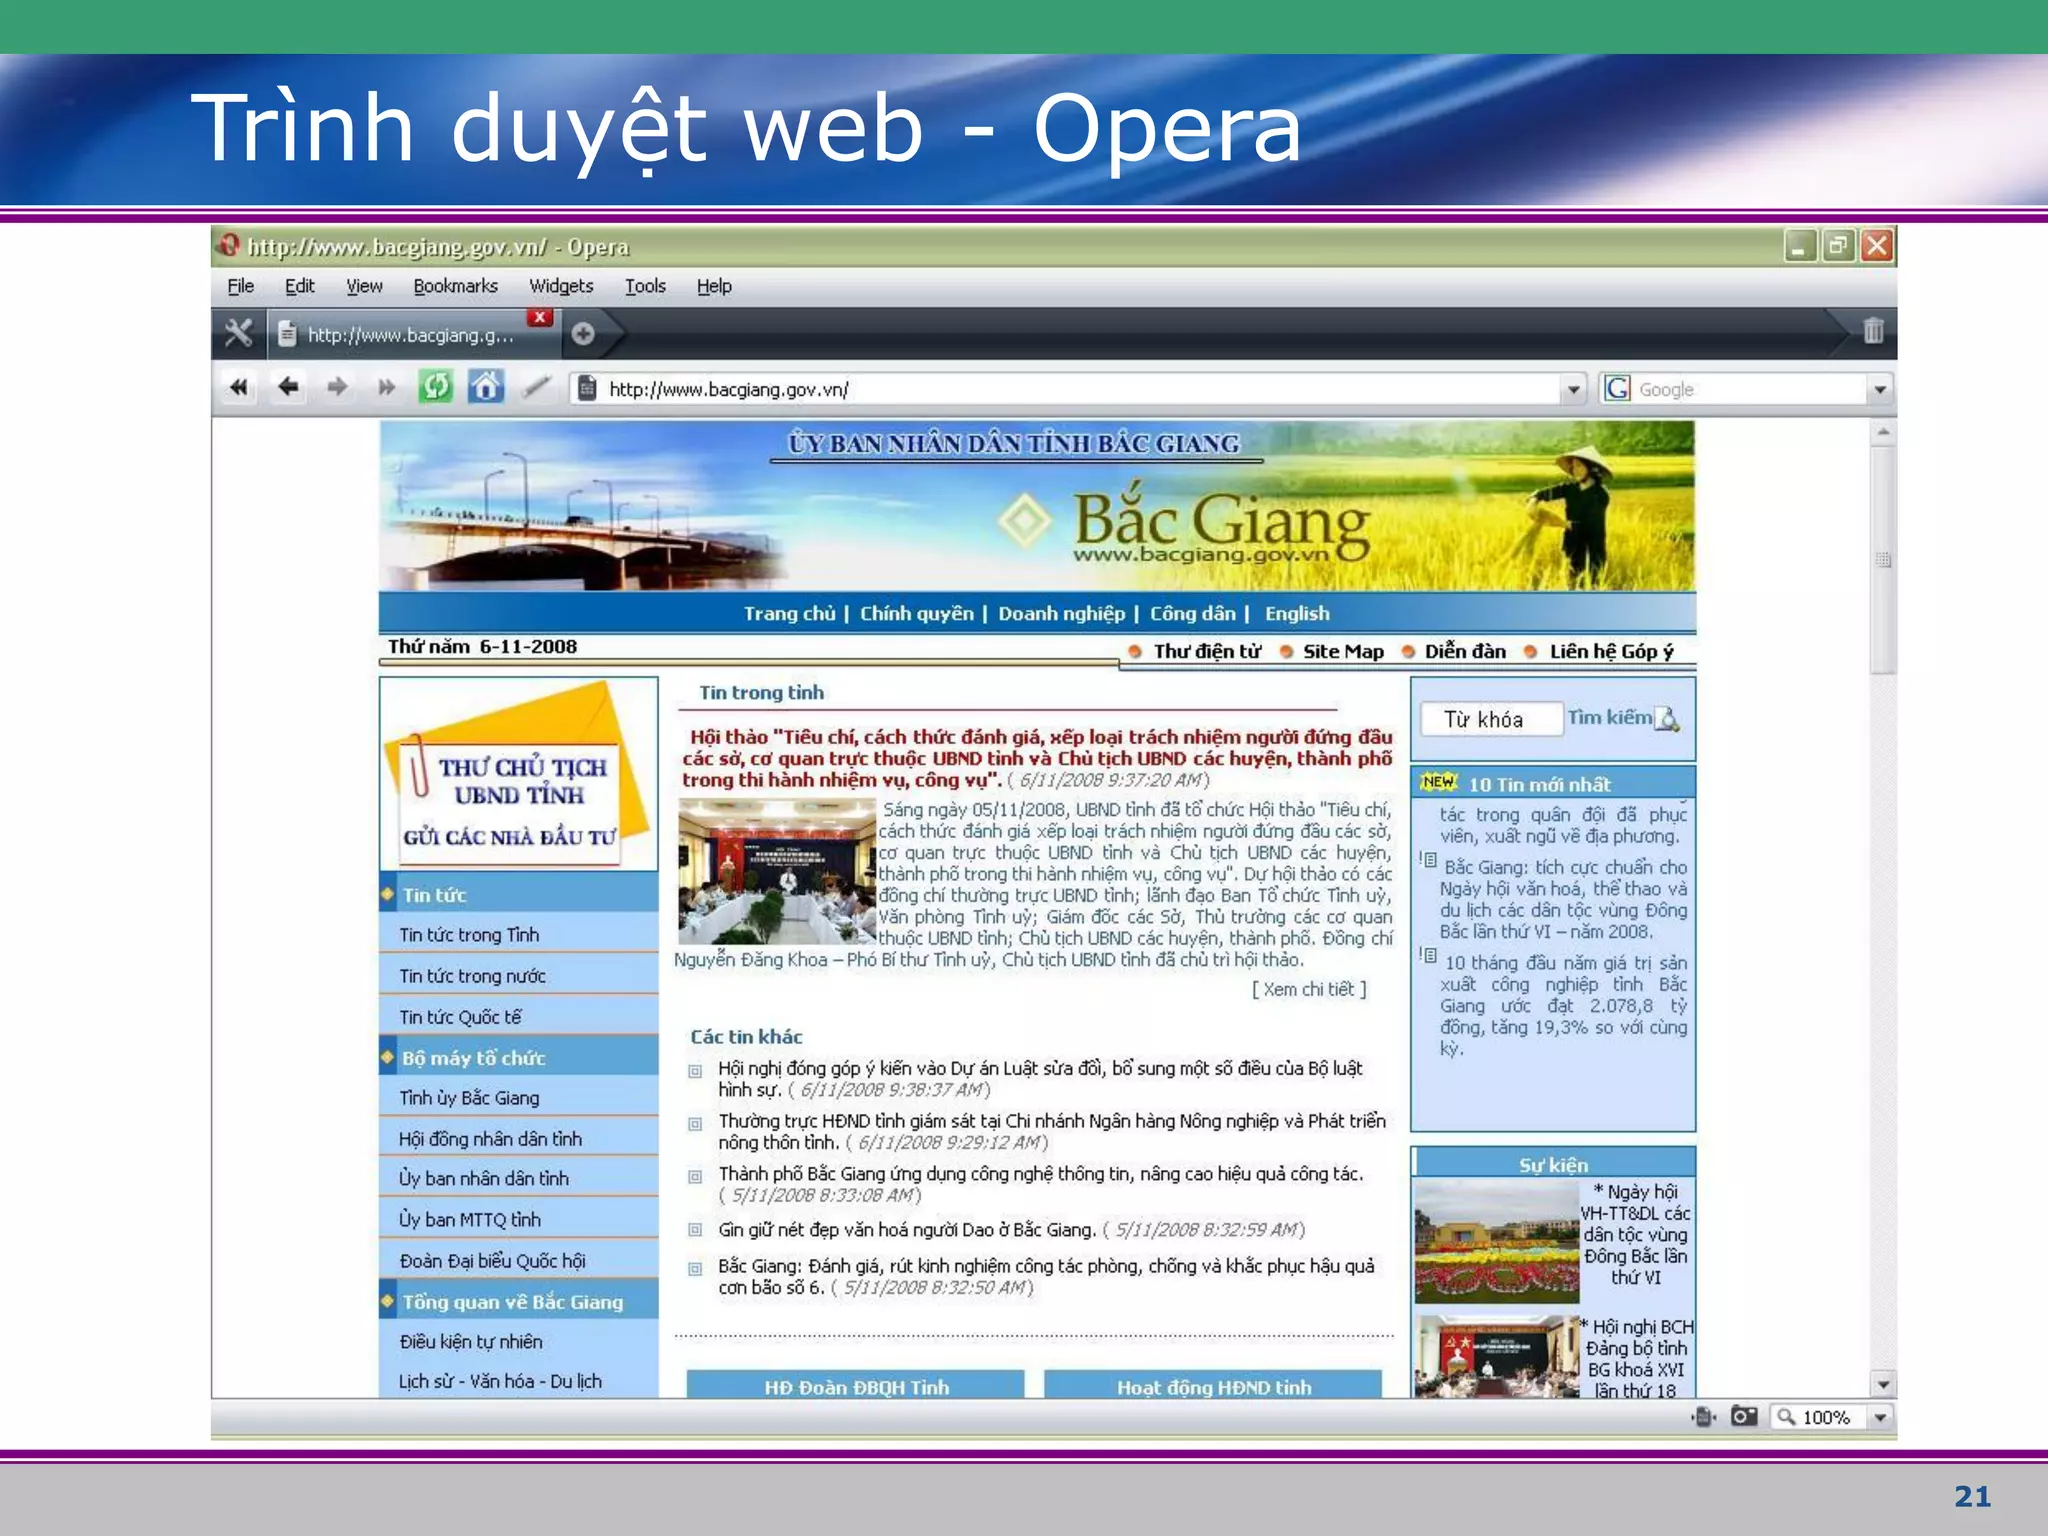Open the Tools menu

(645, 286)
